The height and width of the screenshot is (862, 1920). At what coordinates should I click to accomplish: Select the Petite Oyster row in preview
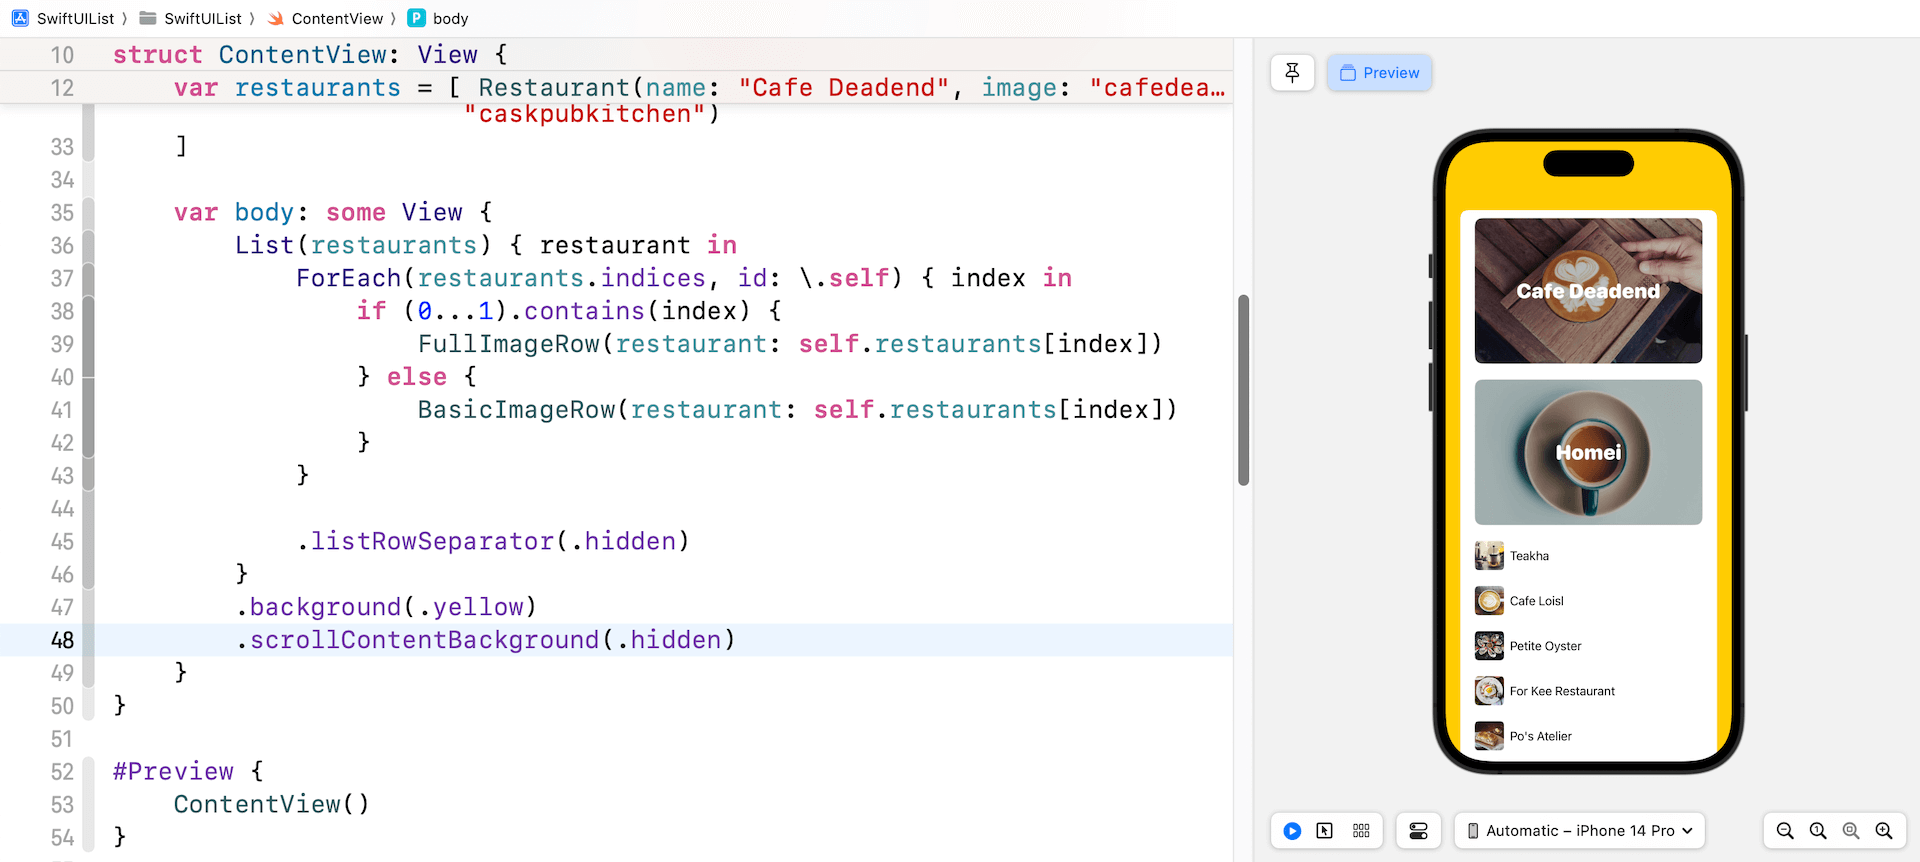(1588, 646)
